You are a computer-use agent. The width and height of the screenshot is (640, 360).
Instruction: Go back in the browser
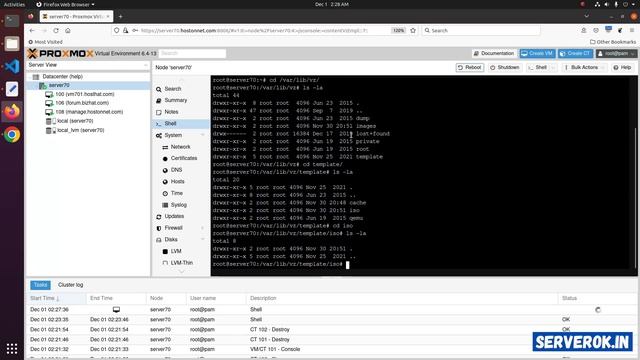32,31
